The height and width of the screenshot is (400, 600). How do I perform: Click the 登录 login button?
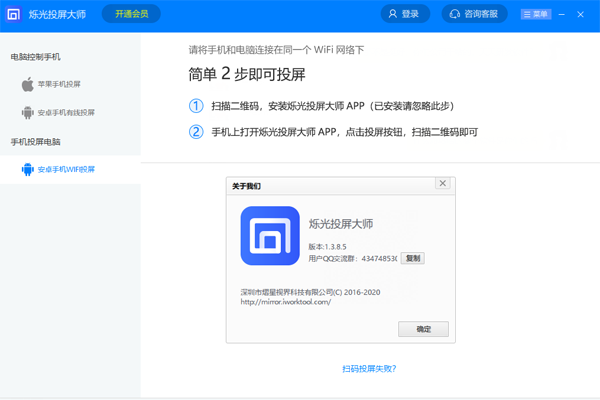405,14
